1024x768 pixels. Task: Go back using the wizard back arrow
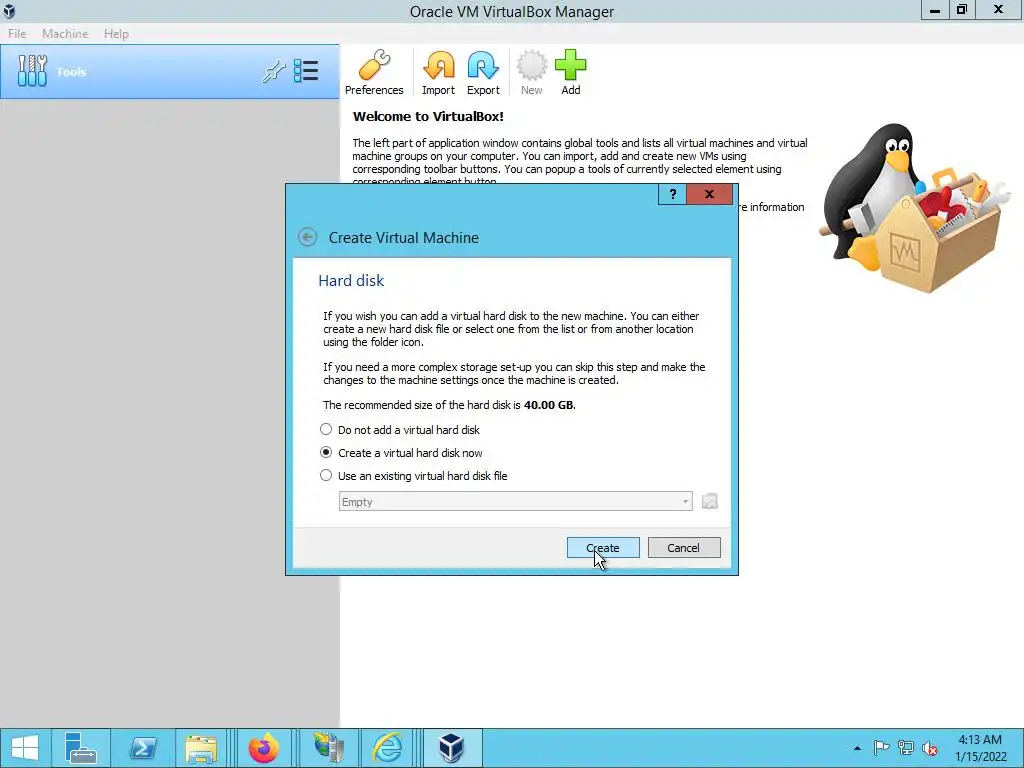point(308,236)
